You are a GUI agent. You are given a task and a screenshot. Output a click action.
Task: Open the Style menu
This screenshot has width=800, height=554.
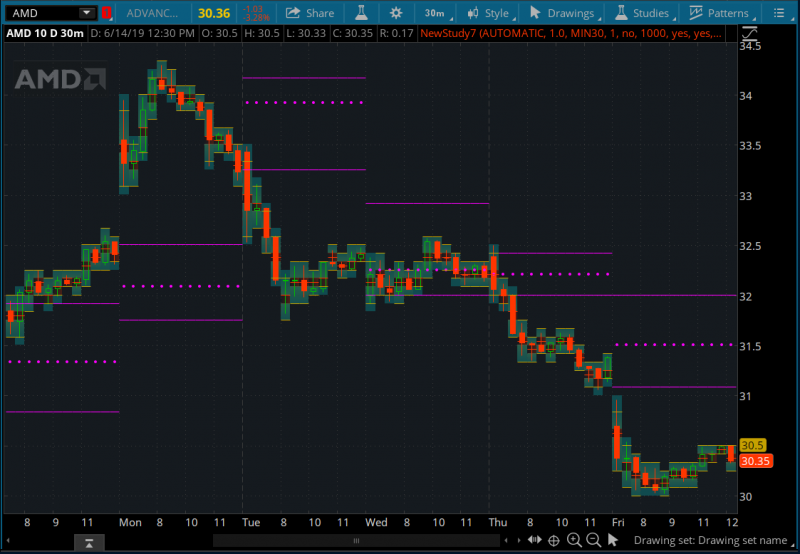pos(487,13)
